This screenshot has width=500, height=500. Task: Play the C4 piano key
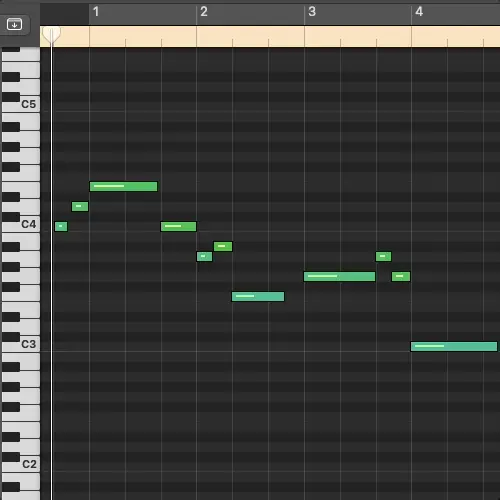(x=28, y=225)
